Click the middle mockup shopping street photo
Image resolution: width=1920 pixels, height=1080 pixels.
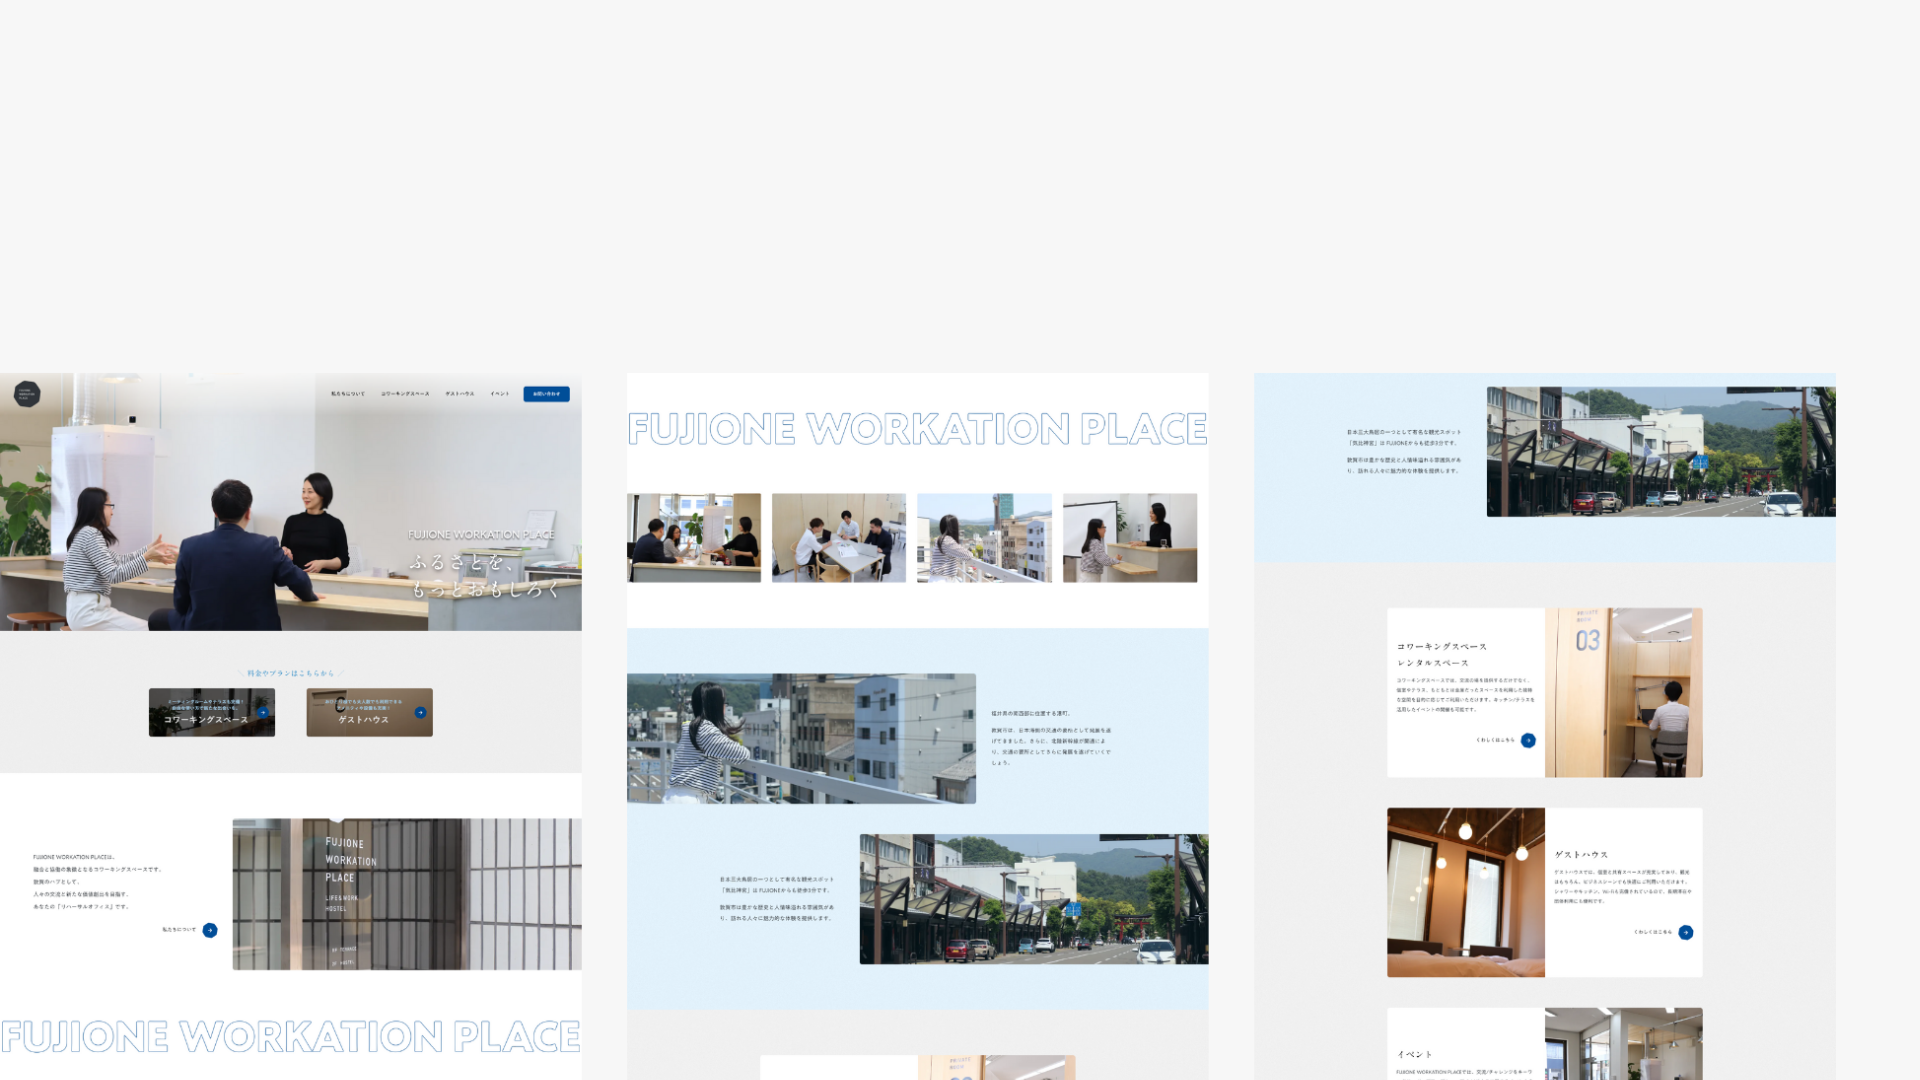[x=1034, y=899]
